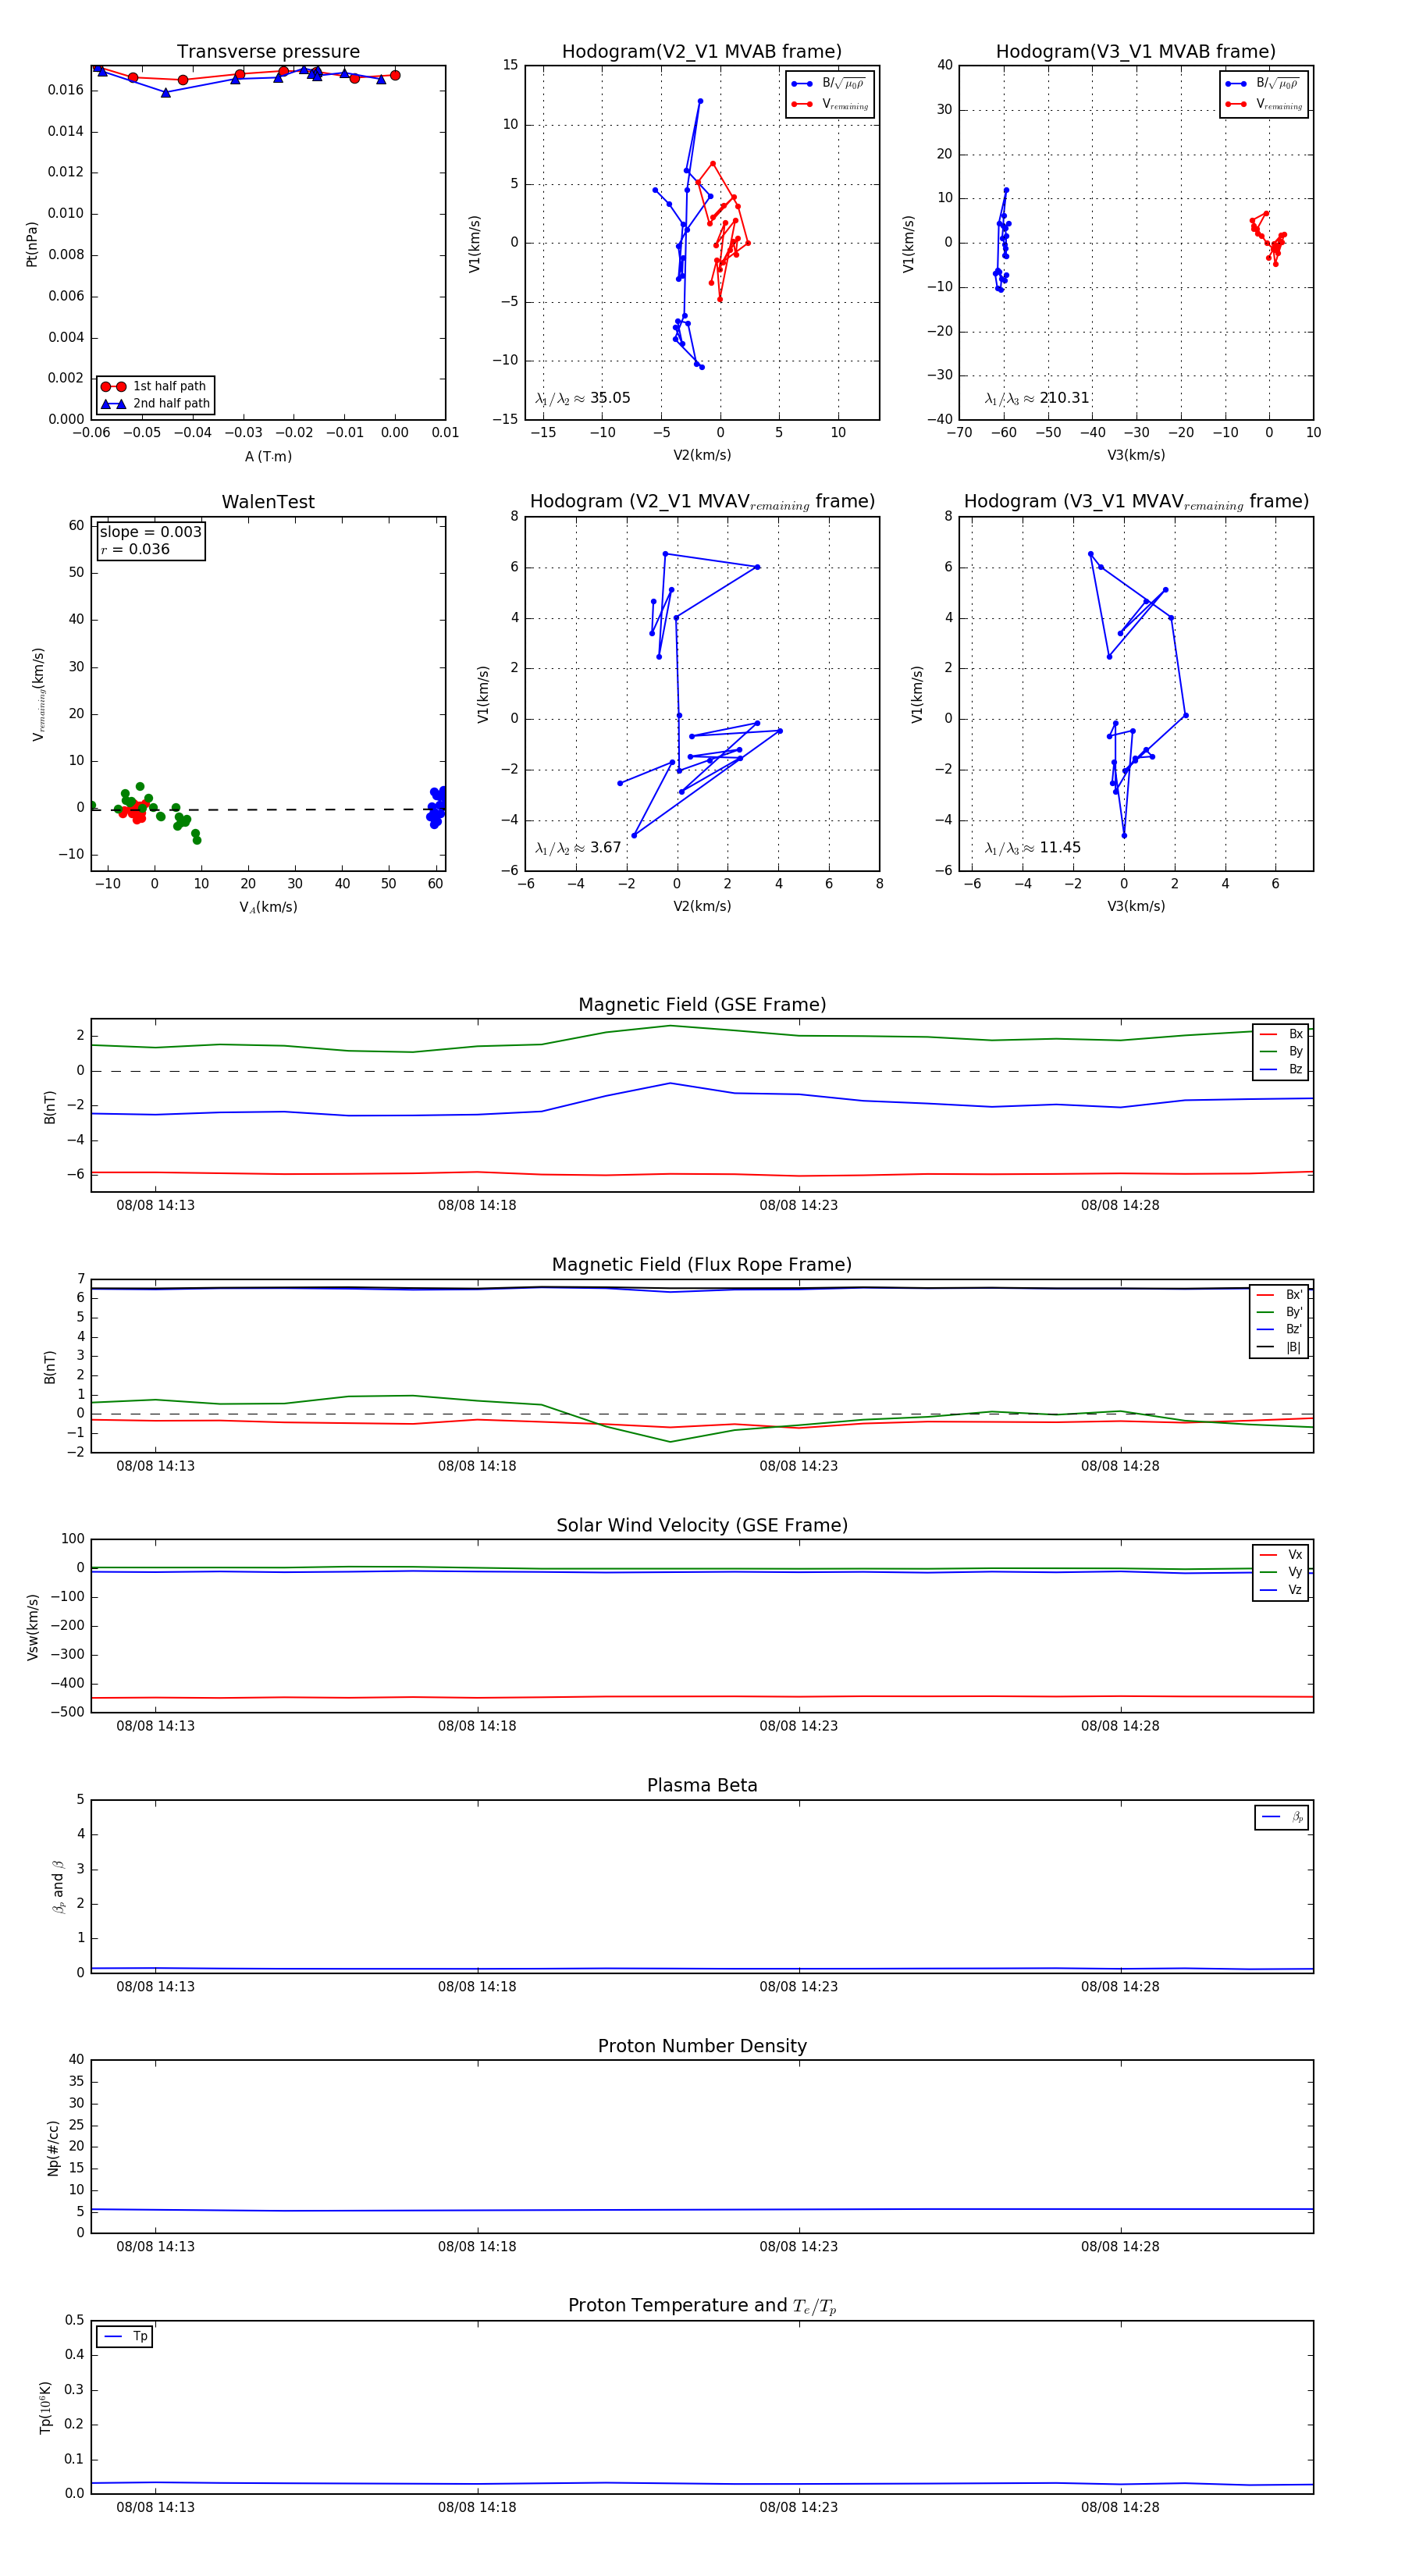1405x2576 pixels.
Task: Click the red Vx line in solar wind plot
Action: tap(702, 1697)
